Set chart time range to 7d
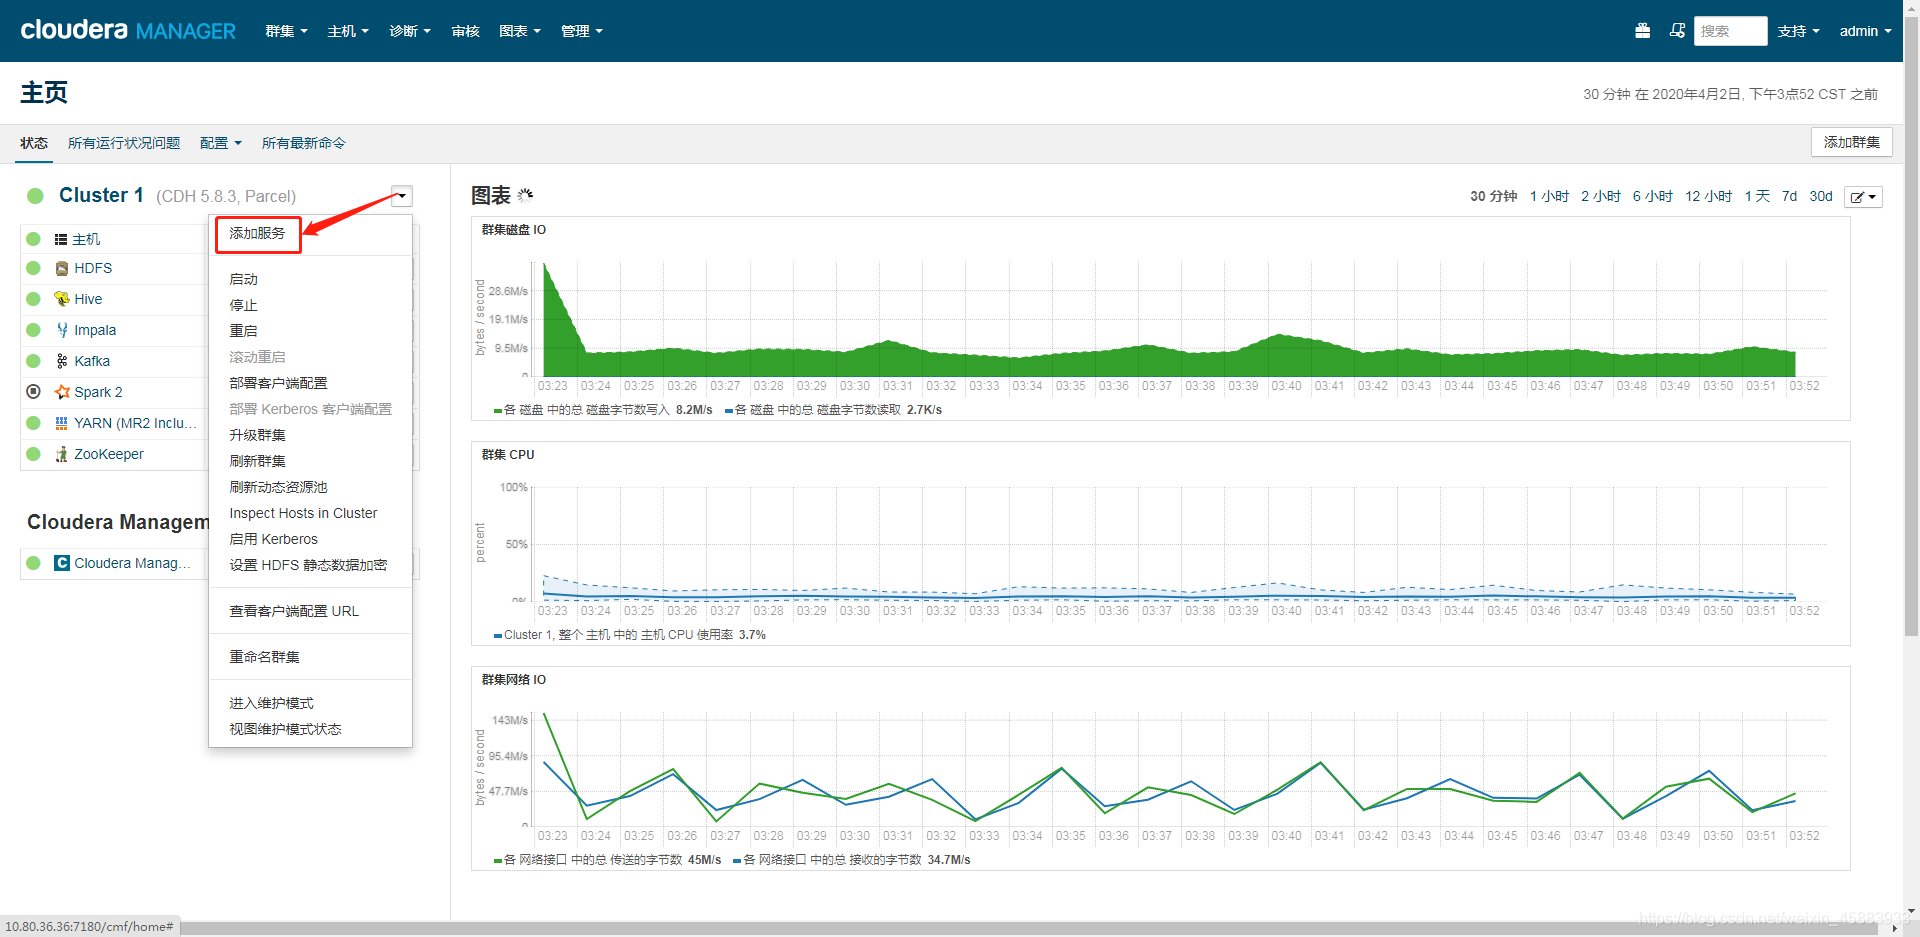 coord(1789,196)
